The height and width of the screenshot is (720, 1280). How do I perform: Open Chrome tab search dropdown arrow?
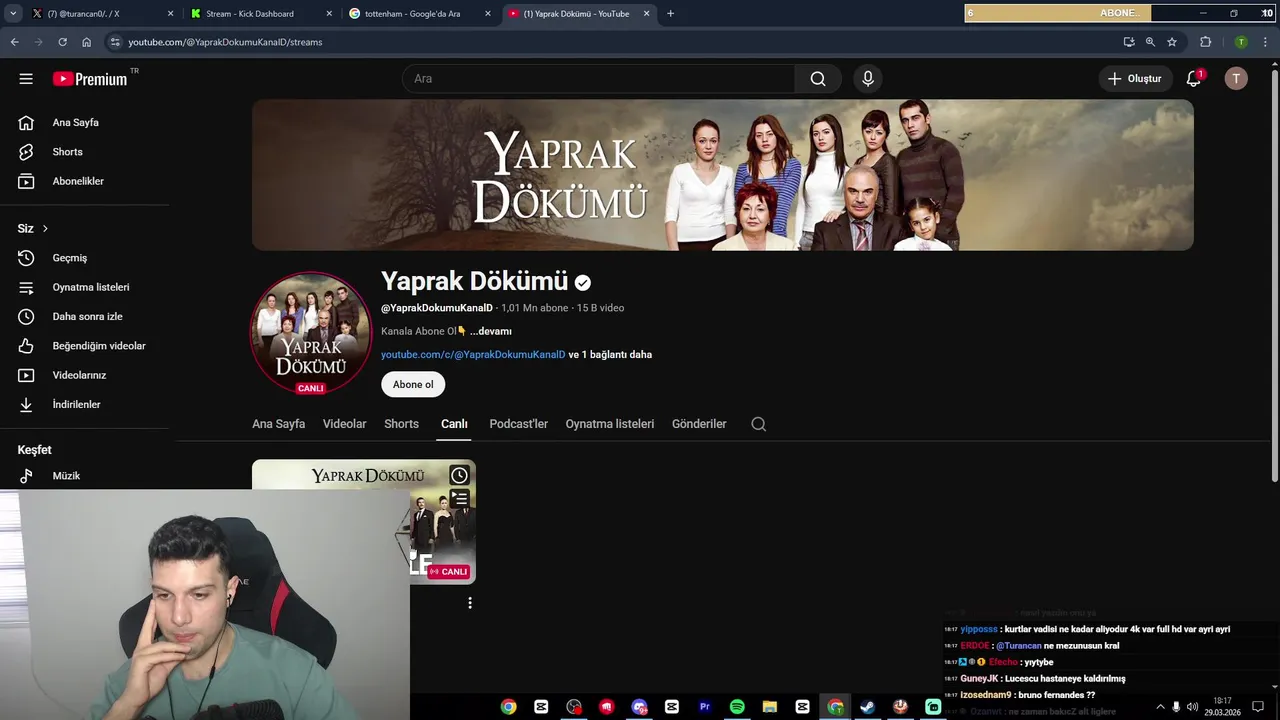point(13,13)
